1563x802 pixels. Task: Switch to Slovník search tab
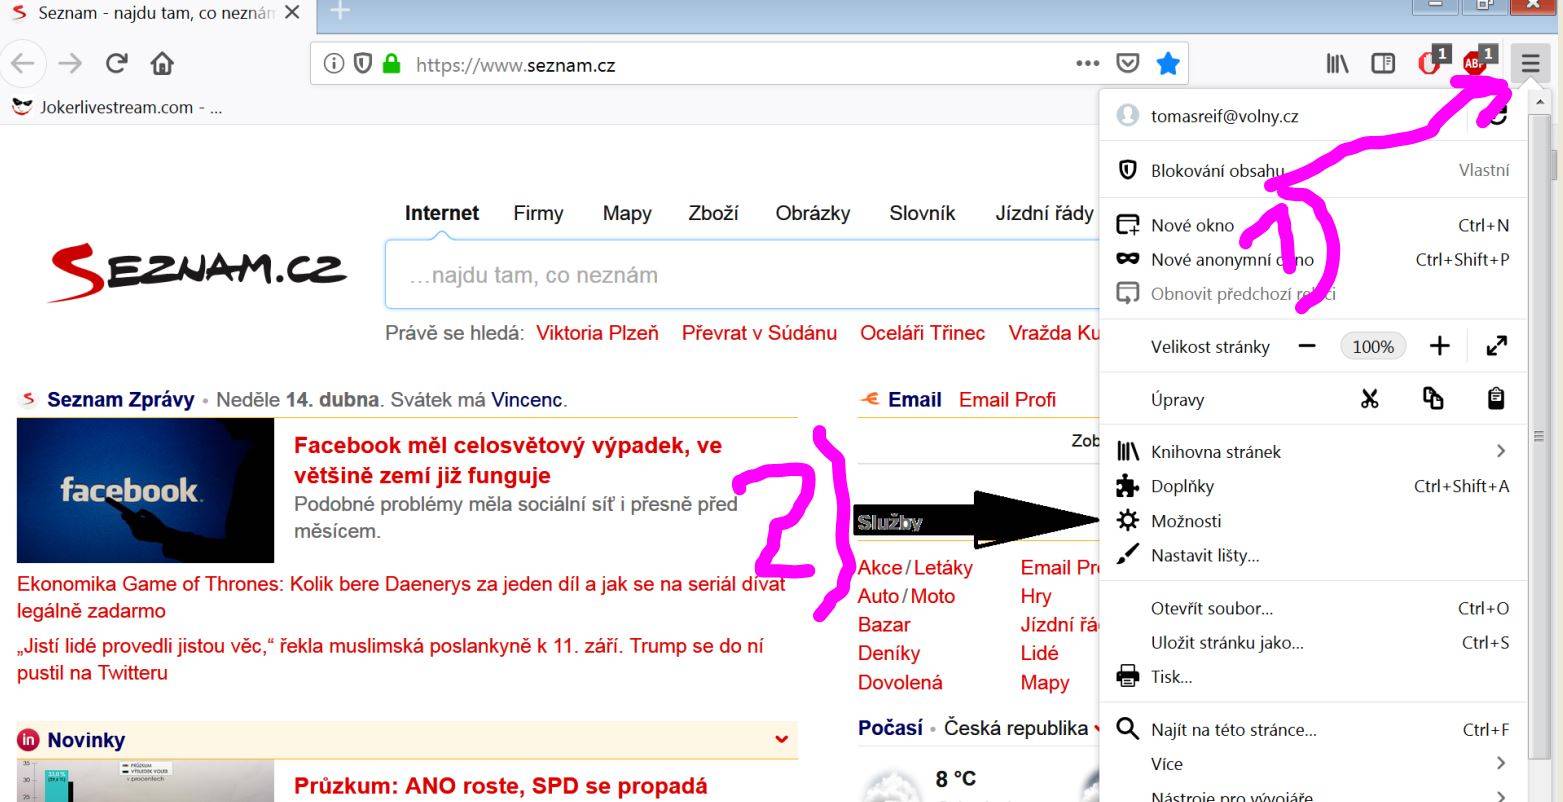pyautogui.click(x=922, y=213)
